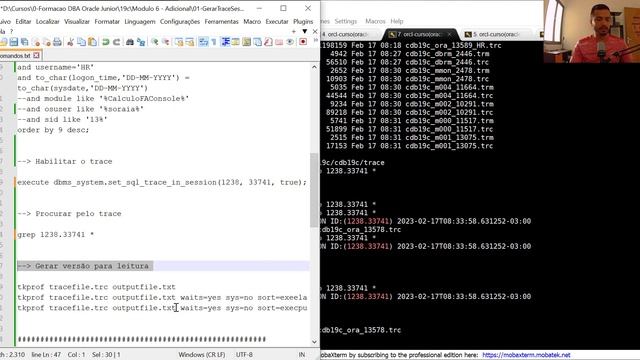This screenshot has height=360, width=640.
Task: Open the Localizar menu
Action: click(x=47, y=22)
